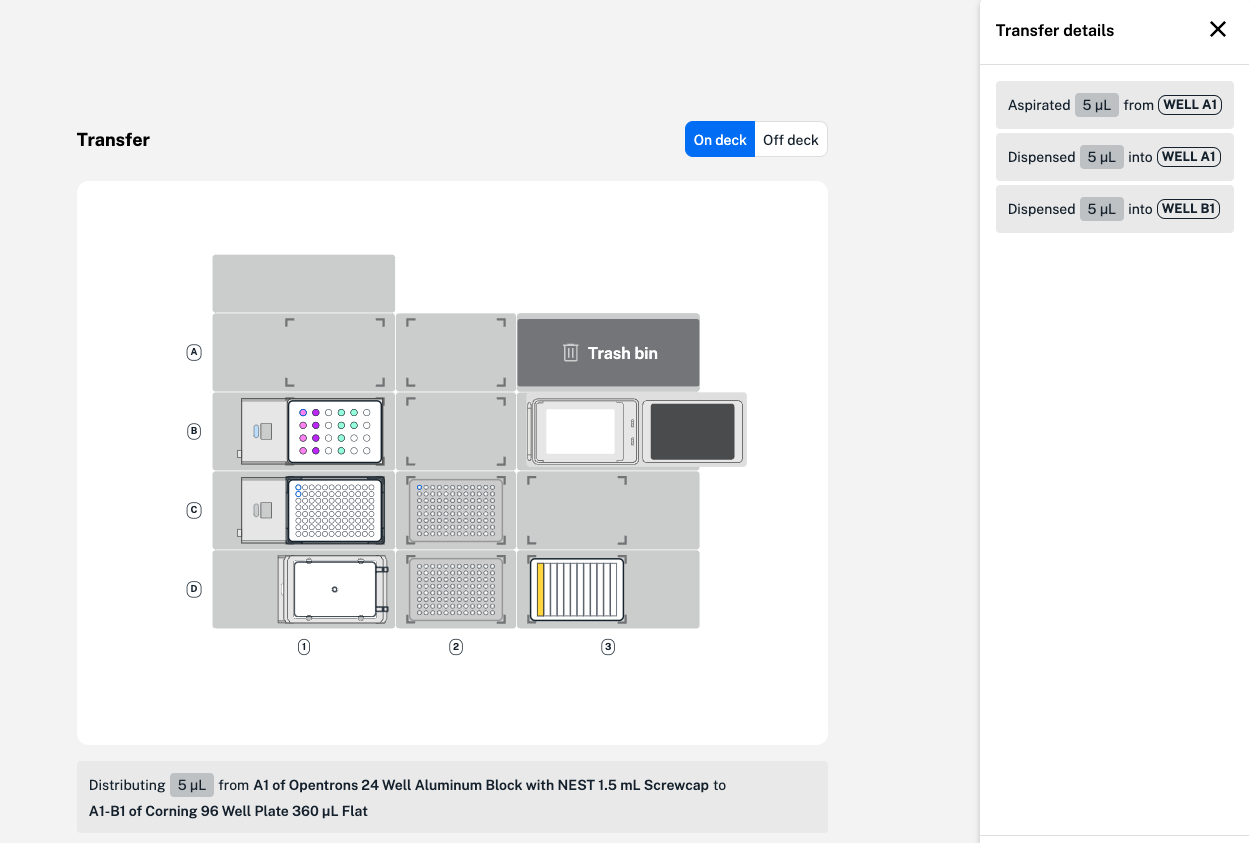Screen dimensions: 1249x843
Task: Select the 24-well aluminum block in slot B1
Action: click(x=335, y=432)
